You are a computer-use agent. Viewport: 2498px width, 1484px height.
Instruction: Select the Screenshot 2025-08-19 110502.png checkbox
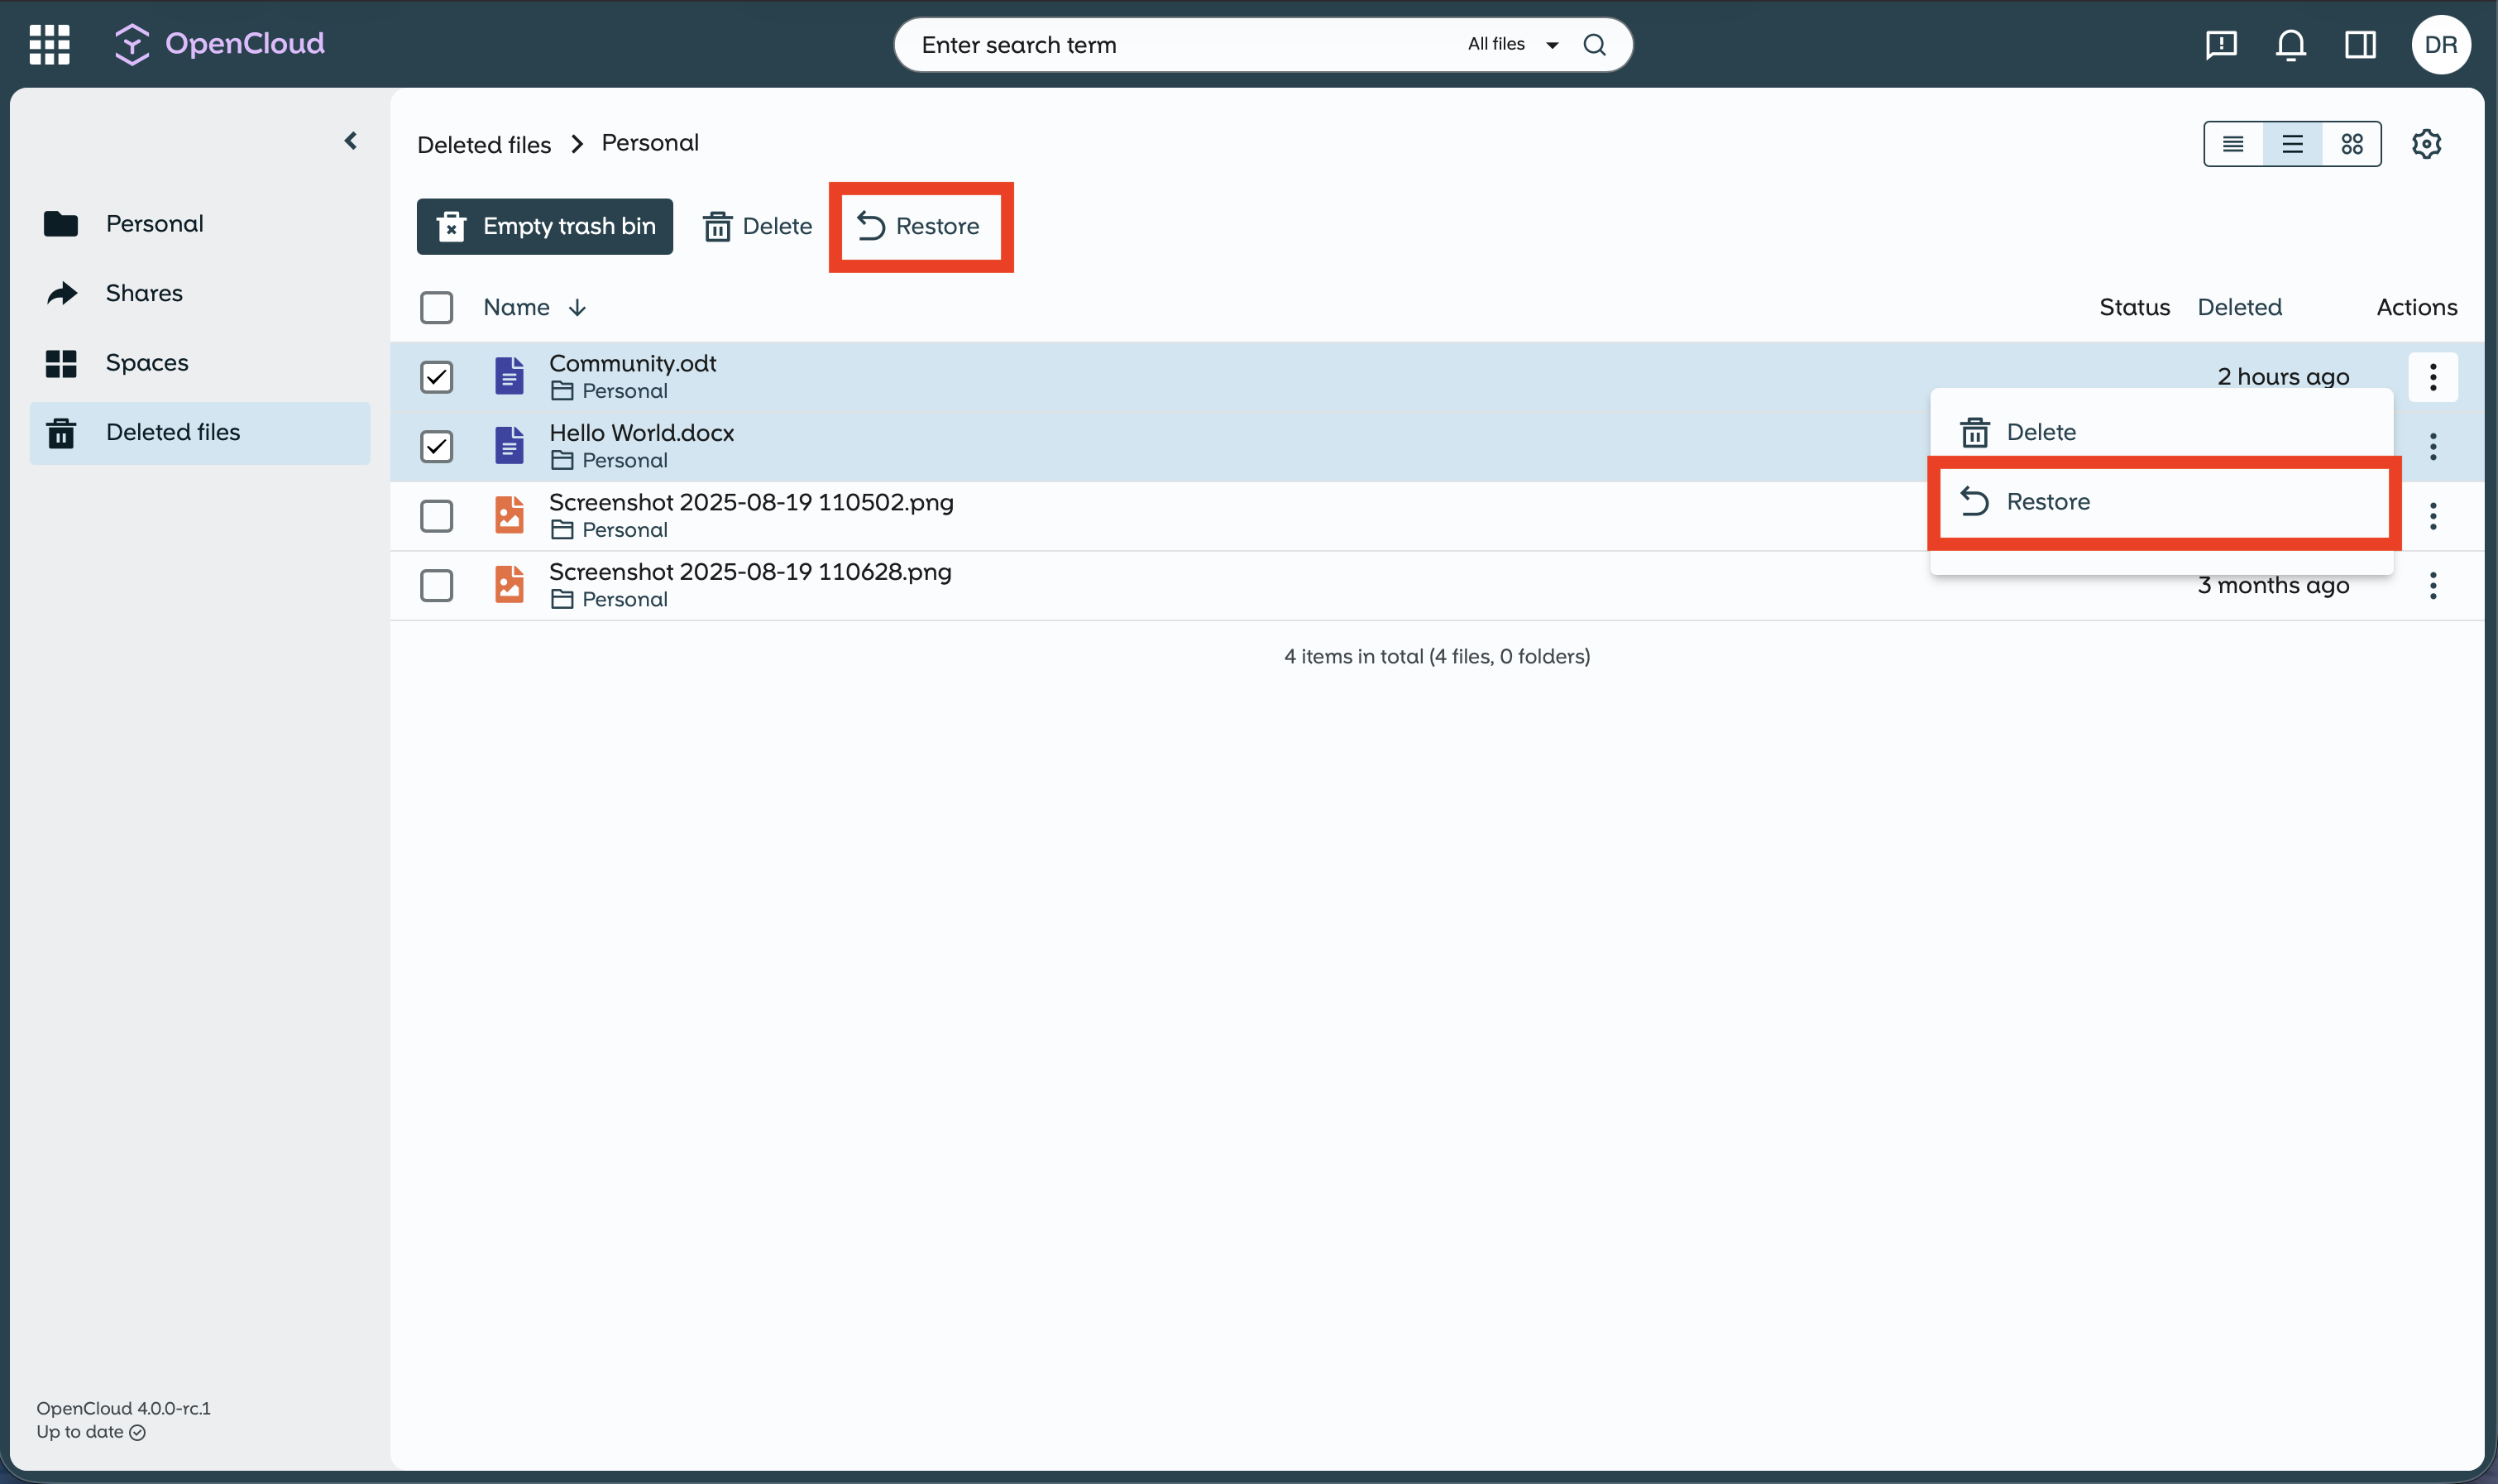click(436, 515)
